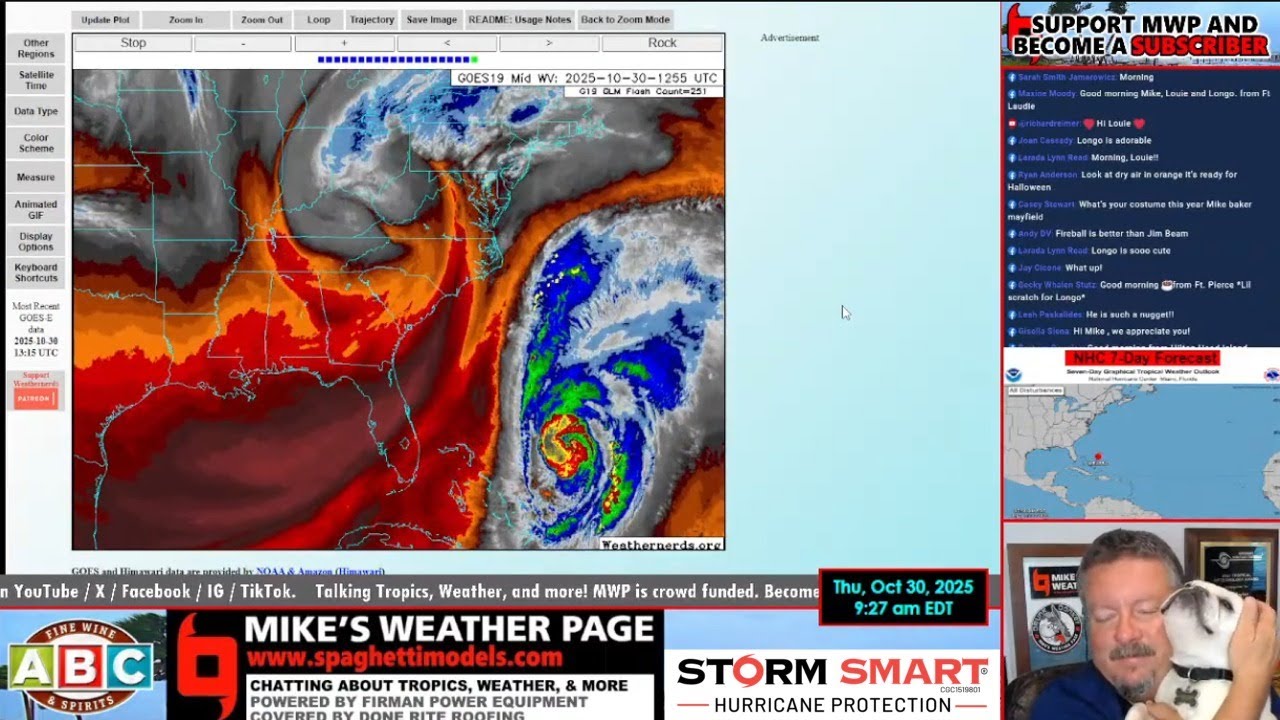This screenshot has width=1280, height=720.
Task: Click the 'Fireball is better than Jim Beam' message
Action: [1123, 234]
